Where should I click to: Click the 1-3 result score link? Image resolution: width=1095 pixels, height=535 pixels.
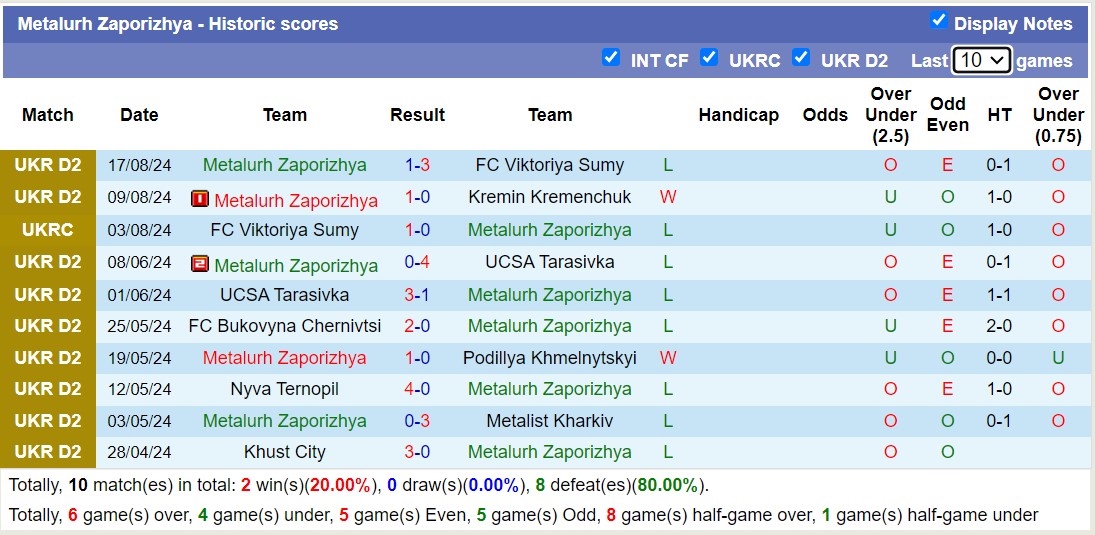pos(417,165)
